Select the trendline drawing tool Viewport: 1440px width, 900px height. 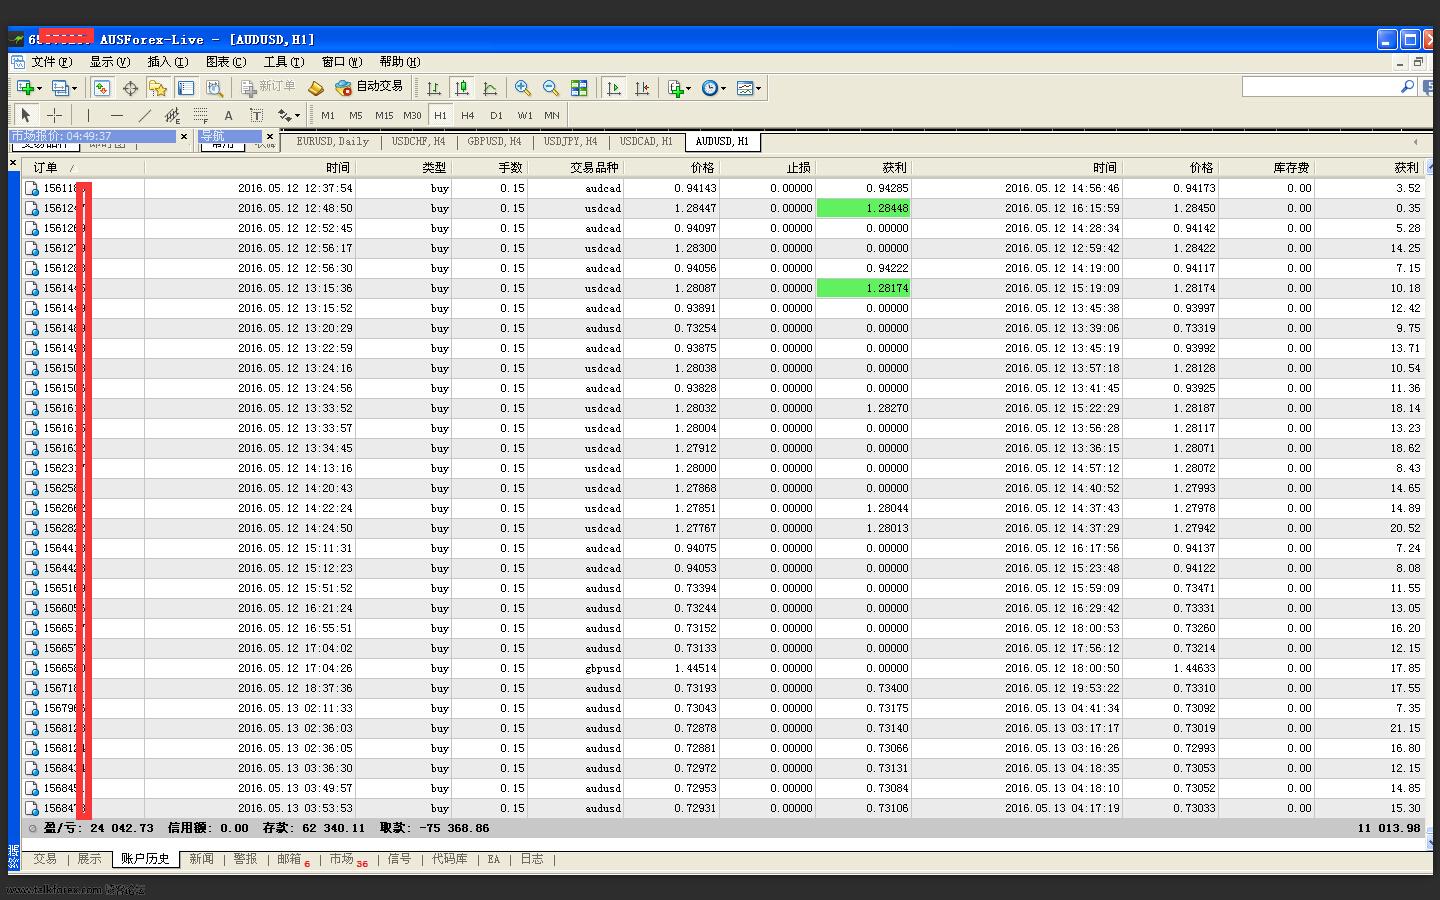coord(144,115)
